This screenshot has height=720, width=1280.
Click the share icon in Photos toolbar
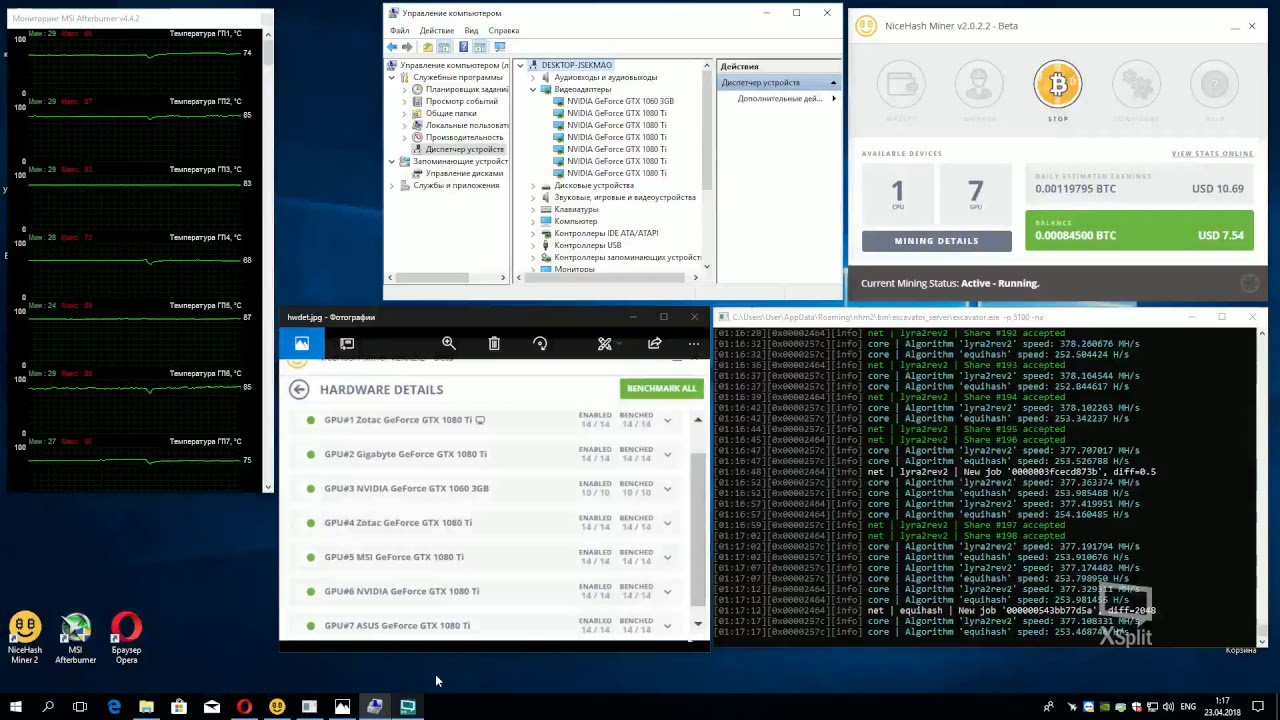[655, 343]
